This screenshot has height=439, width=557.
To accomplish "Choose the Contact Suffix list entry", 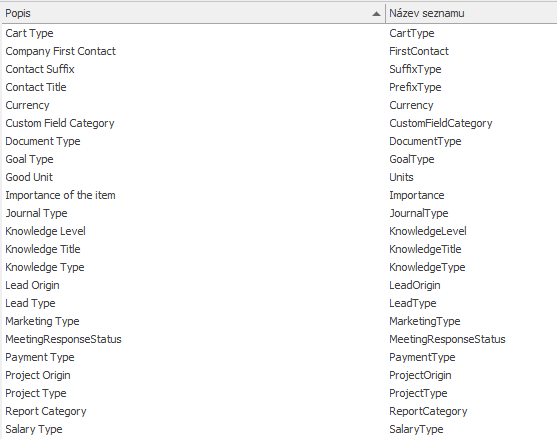I will pyautogui.click(x=279, y=69).
